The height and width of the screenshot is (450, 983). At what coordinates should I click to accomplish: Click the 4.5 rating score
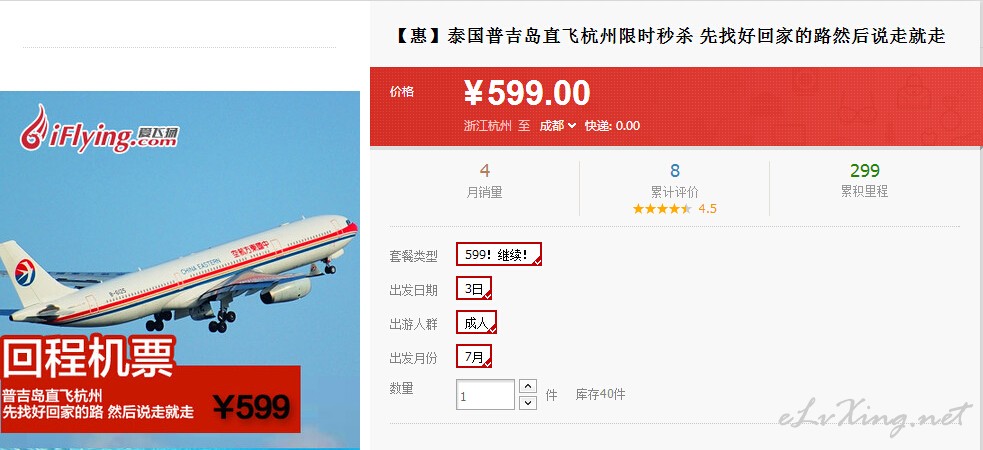[707, 209]
